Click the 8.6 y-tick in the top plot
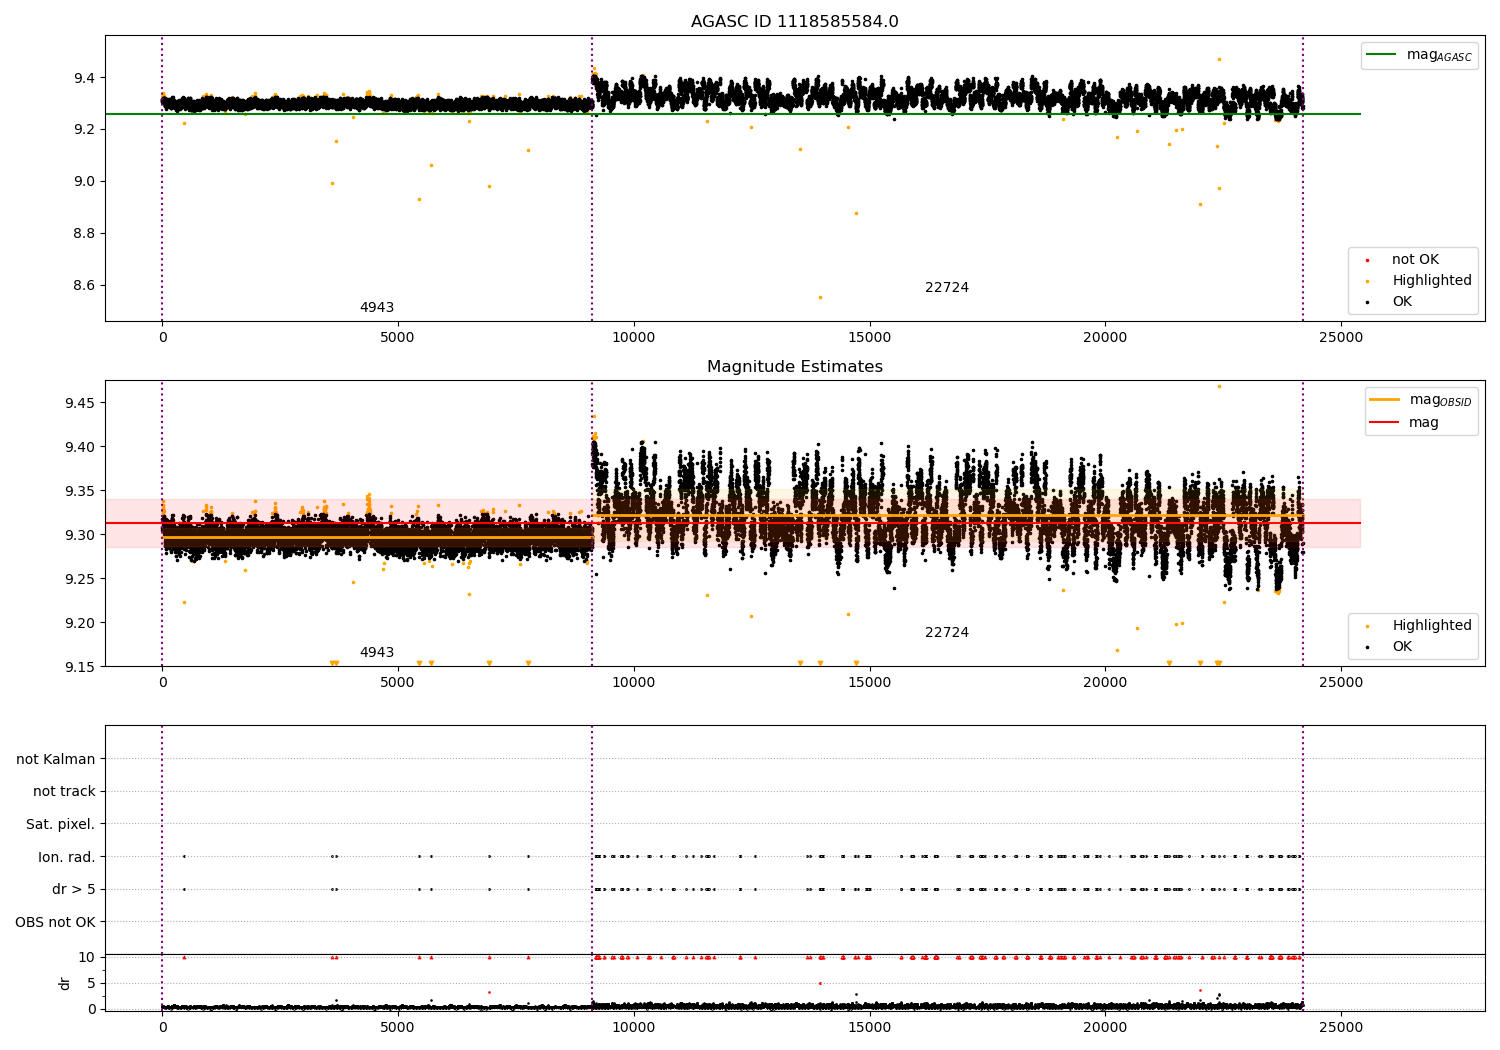The width and height of the screenshot is (1500, 1050). click(84, 286)
